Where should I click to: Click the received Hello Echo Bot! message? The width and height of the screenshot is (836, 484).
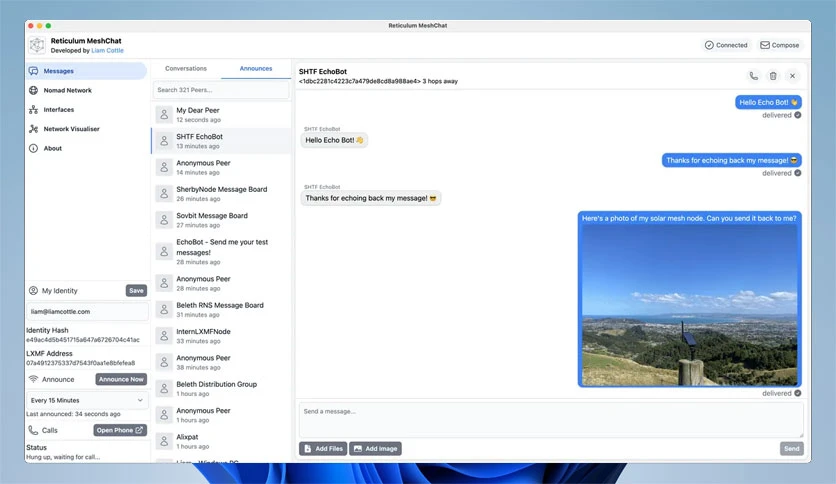[334, 140]
